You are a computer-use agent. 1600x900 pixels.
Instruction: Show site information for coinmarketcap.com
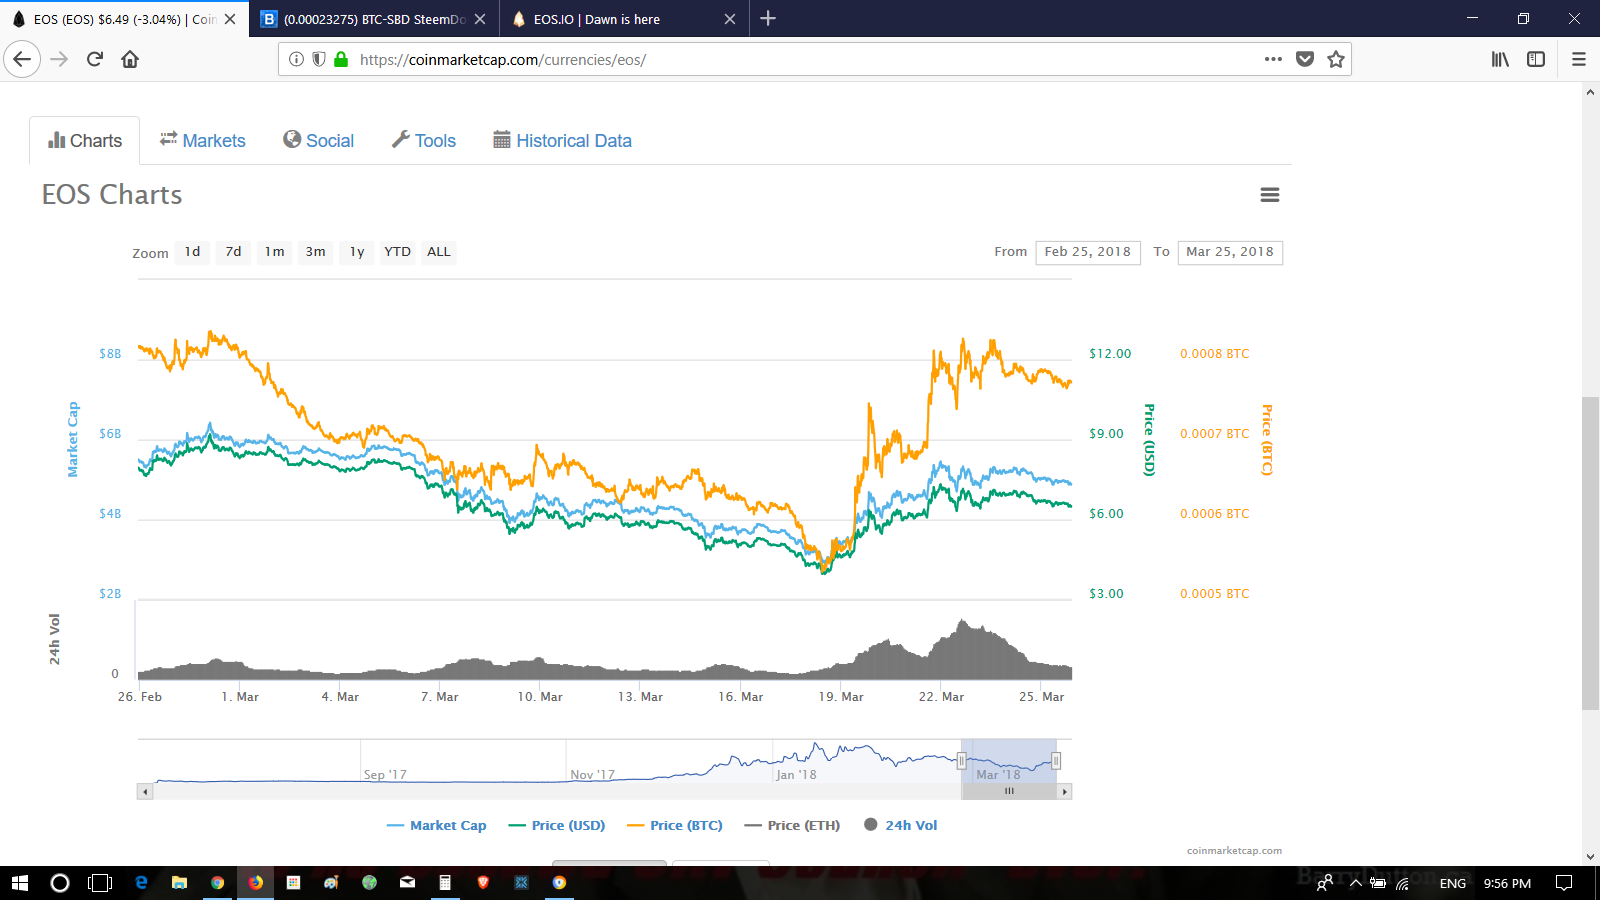(296, 59)
